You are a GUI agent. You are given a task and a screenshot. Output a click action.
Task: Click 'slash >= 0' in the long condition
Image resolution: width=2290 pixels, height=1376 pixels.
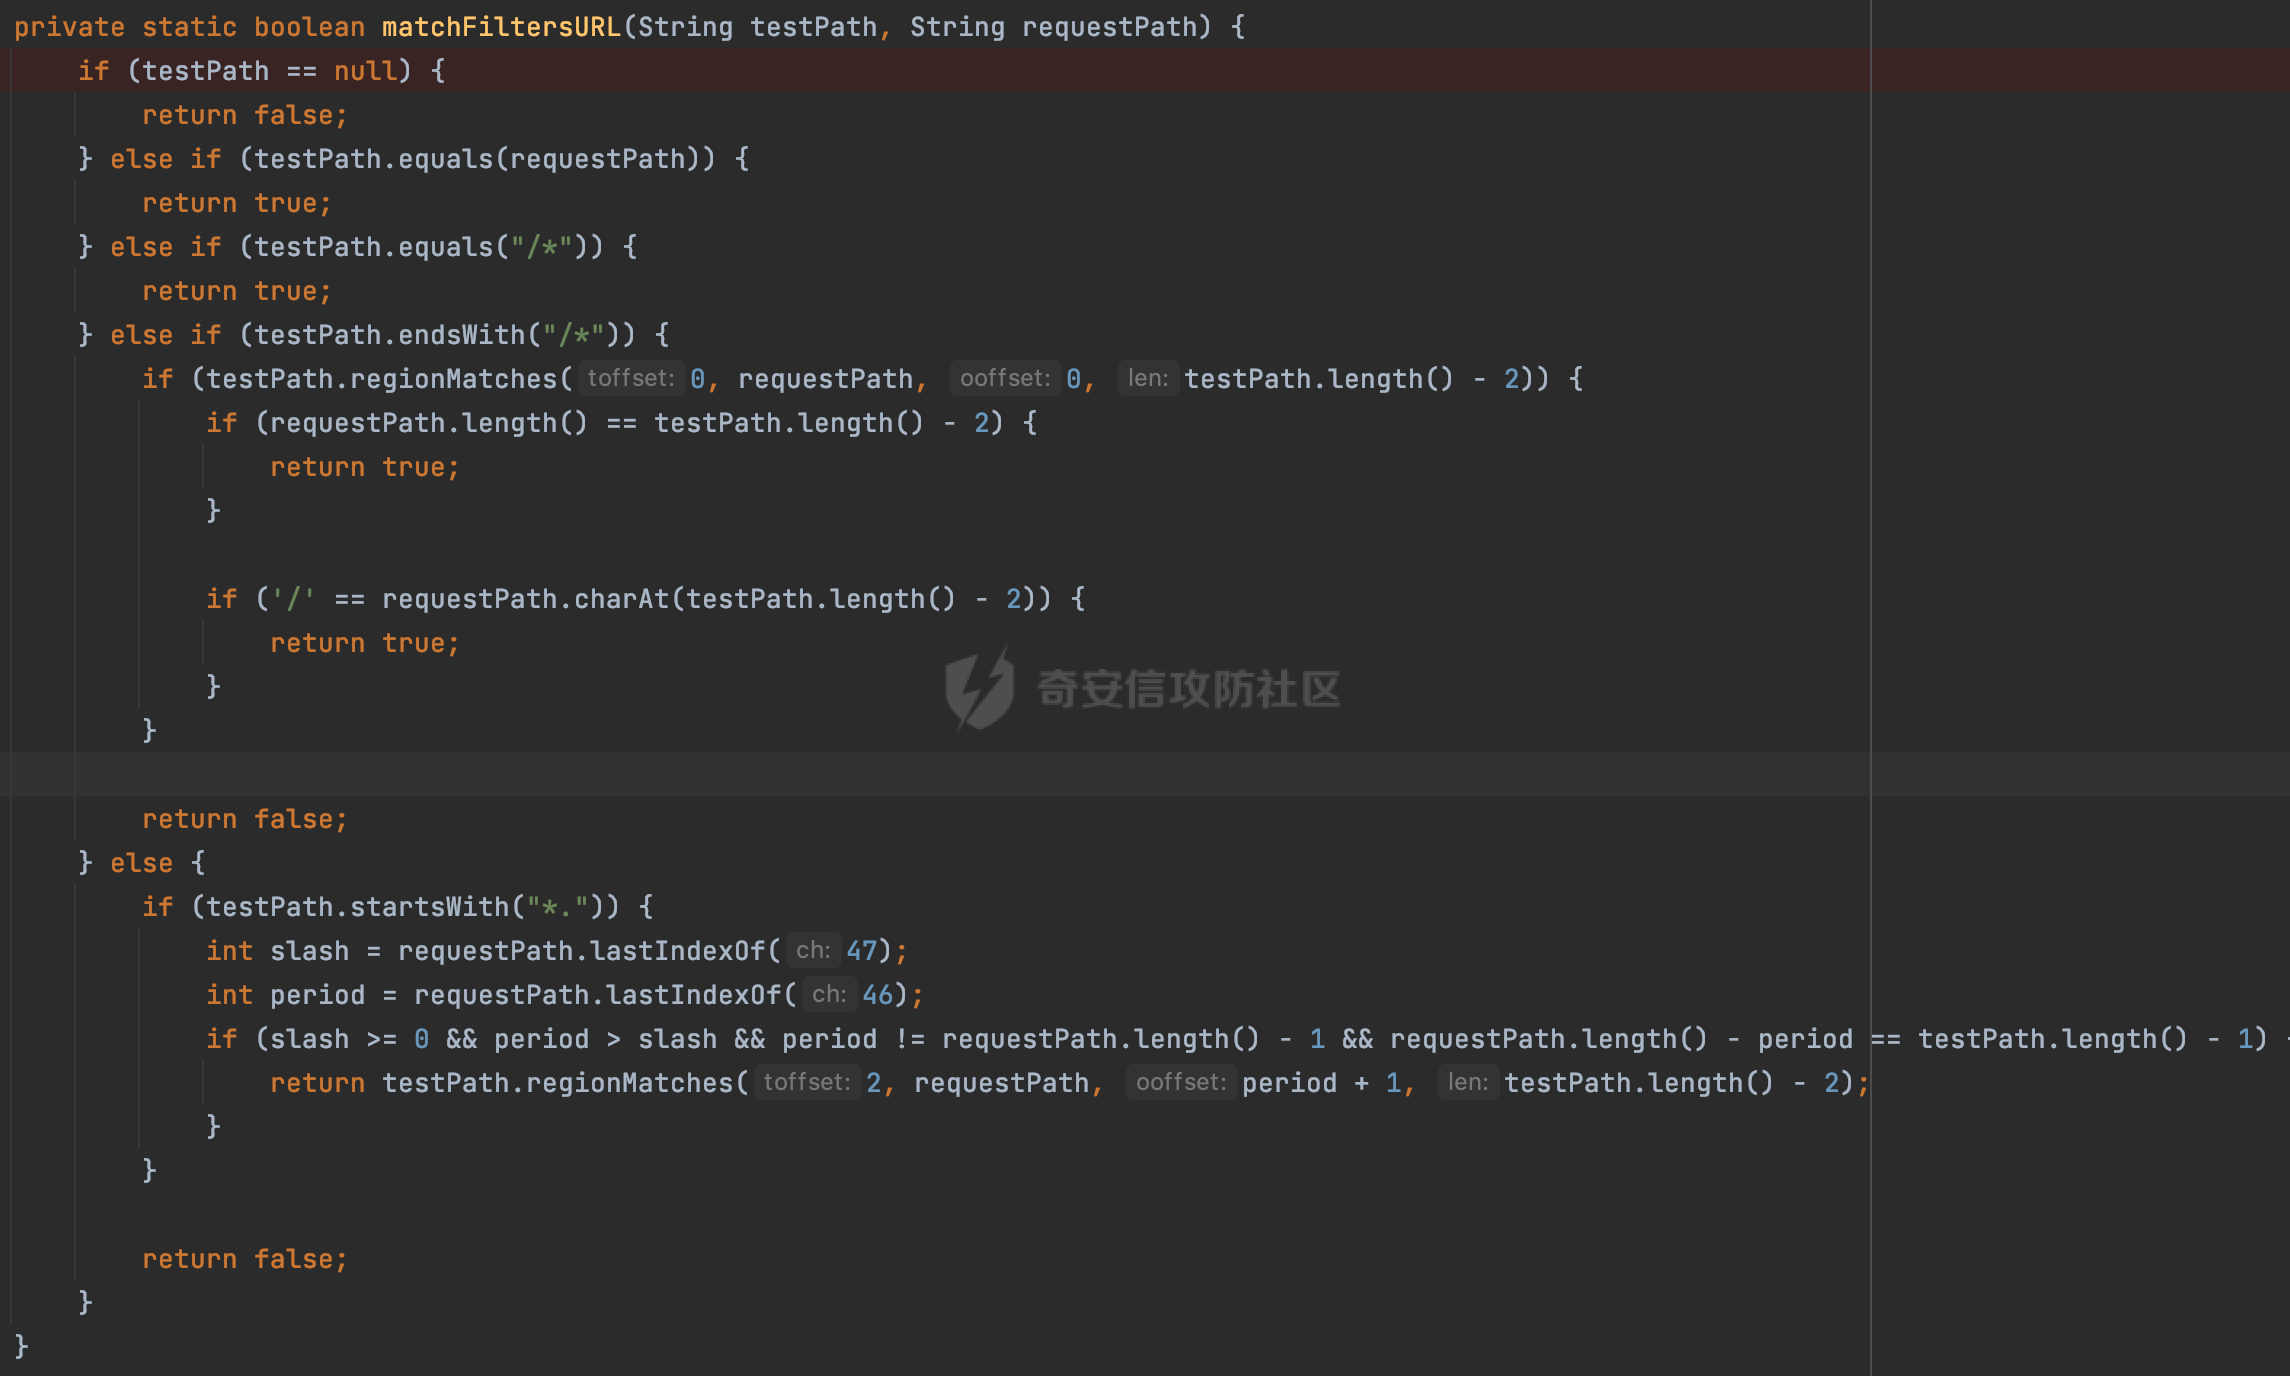click(350, 1039)
